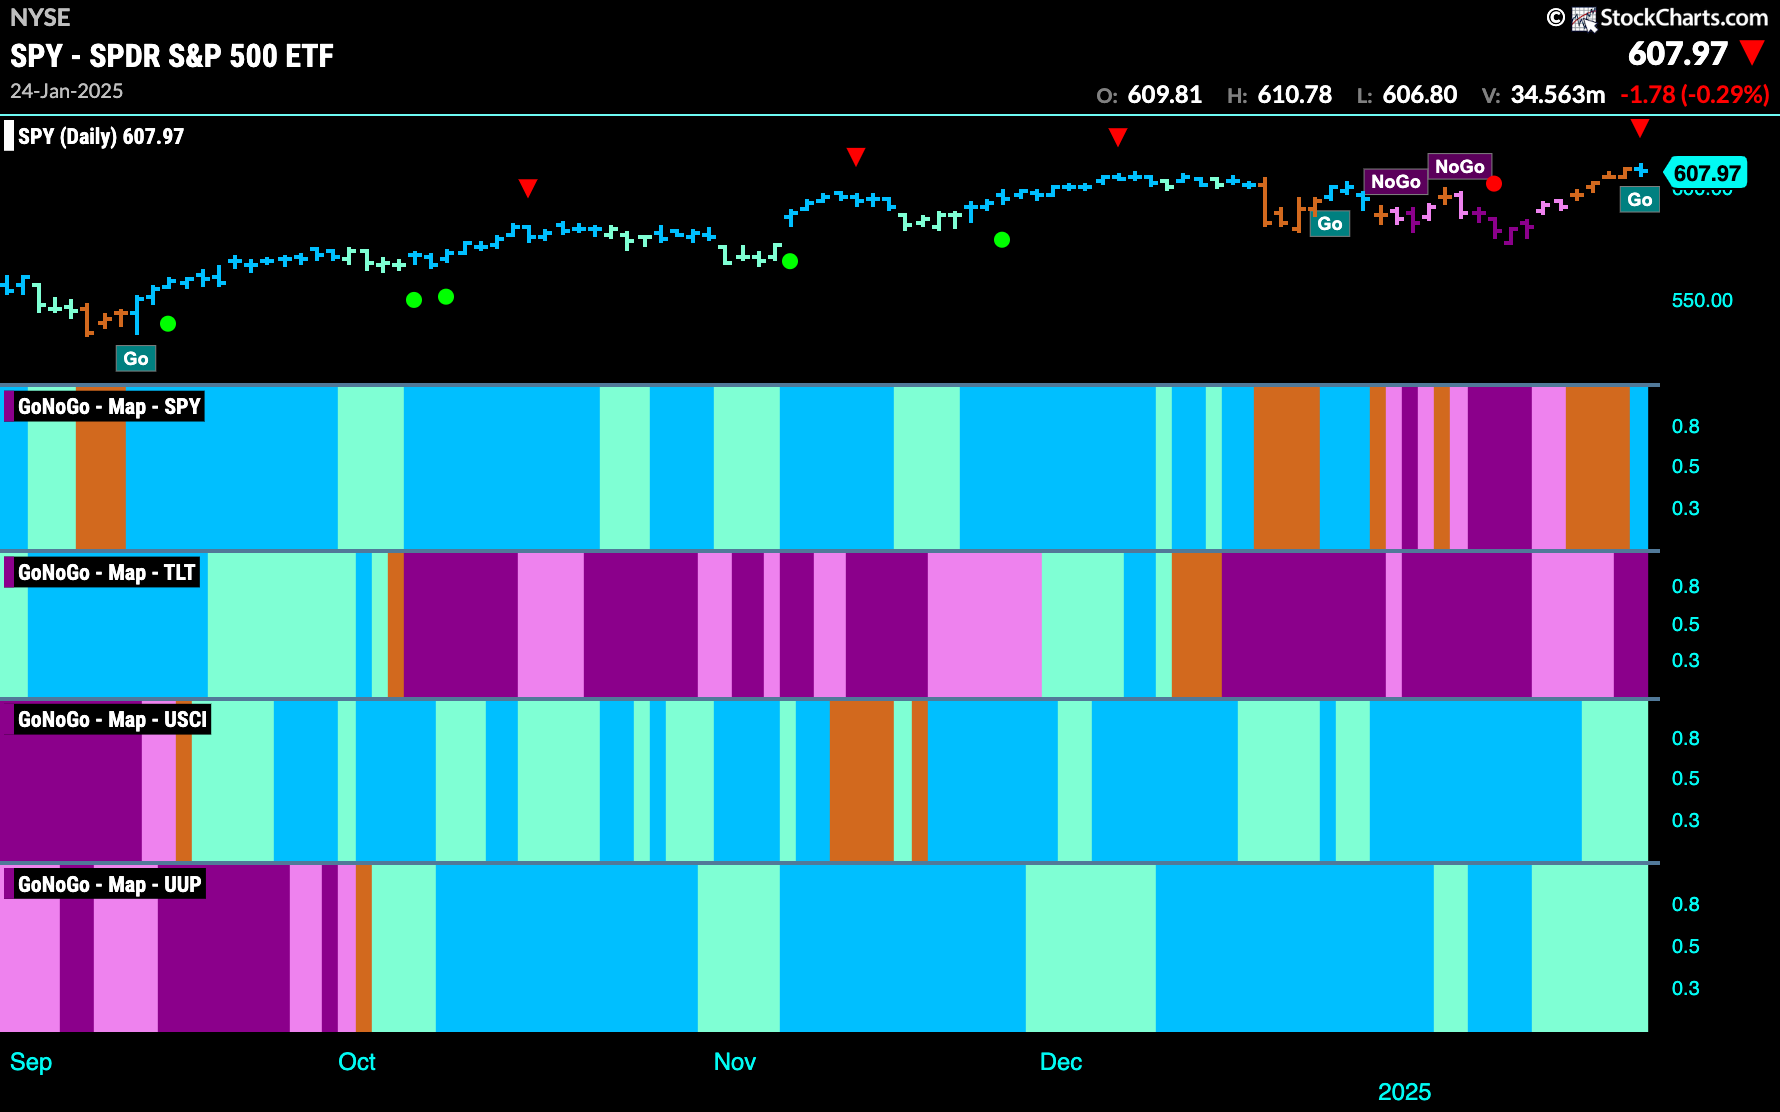Click the 0.5 axis label of TLT map

click(x=1685, y=624)
